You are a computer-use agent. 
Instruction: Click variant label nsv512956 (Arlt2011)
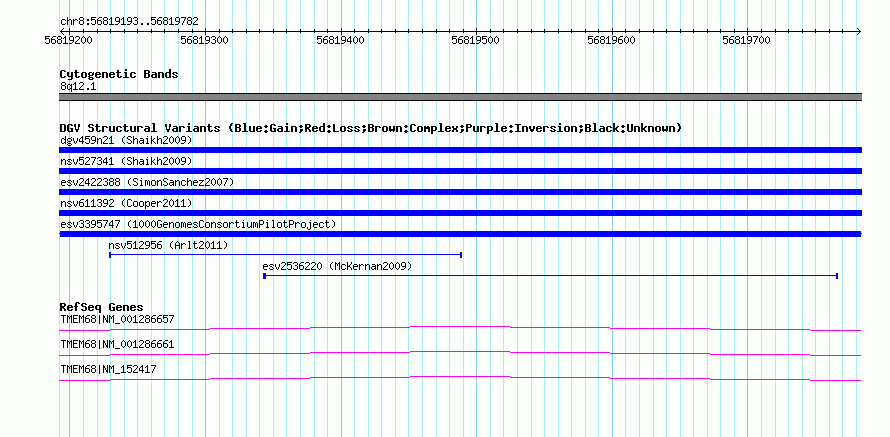point(168,245)
